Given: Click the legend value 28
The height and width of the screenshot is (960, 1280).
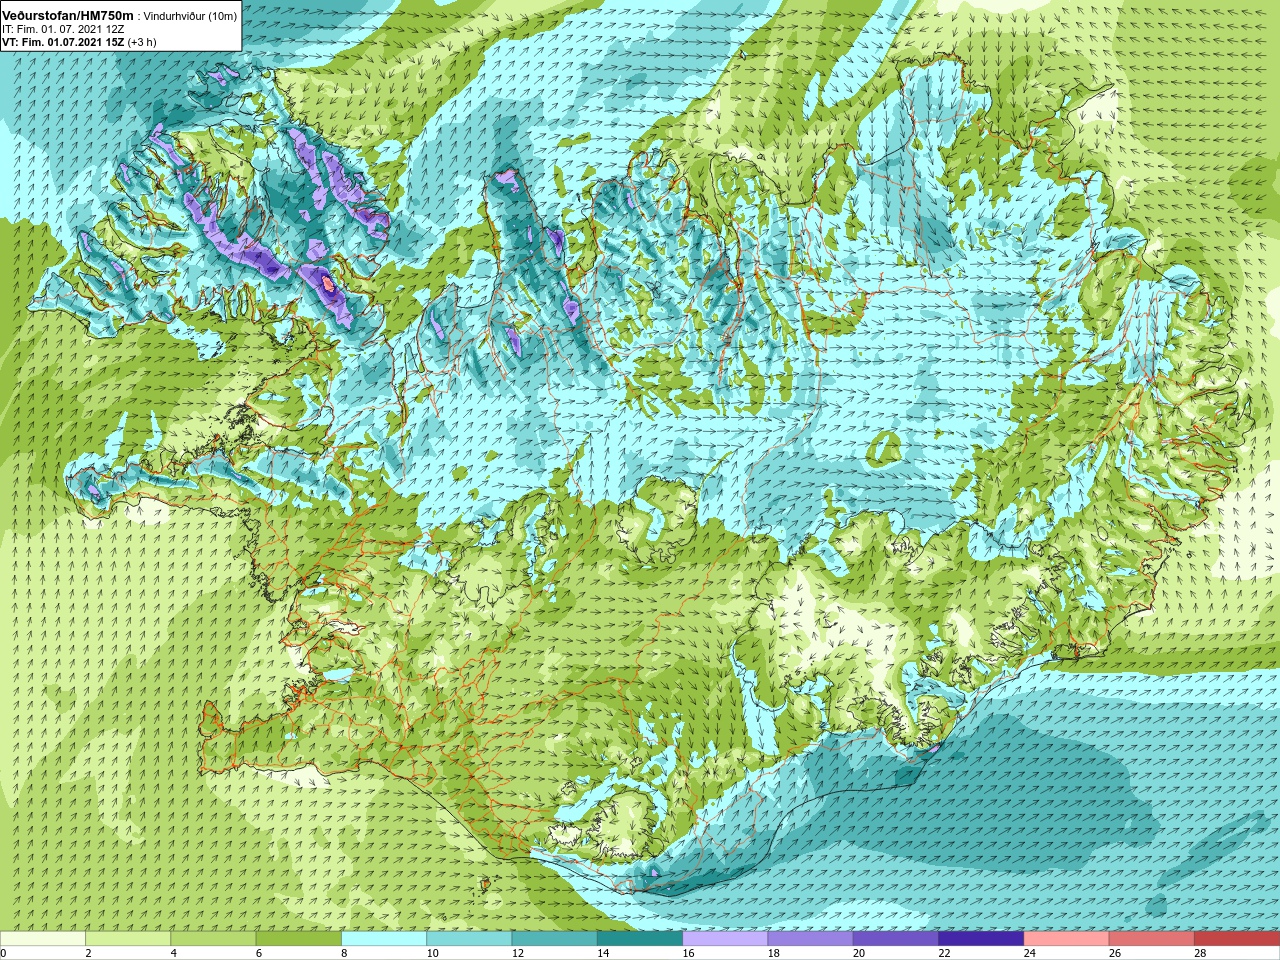Looking at the screenshot, I should [x=1199, y=953].
